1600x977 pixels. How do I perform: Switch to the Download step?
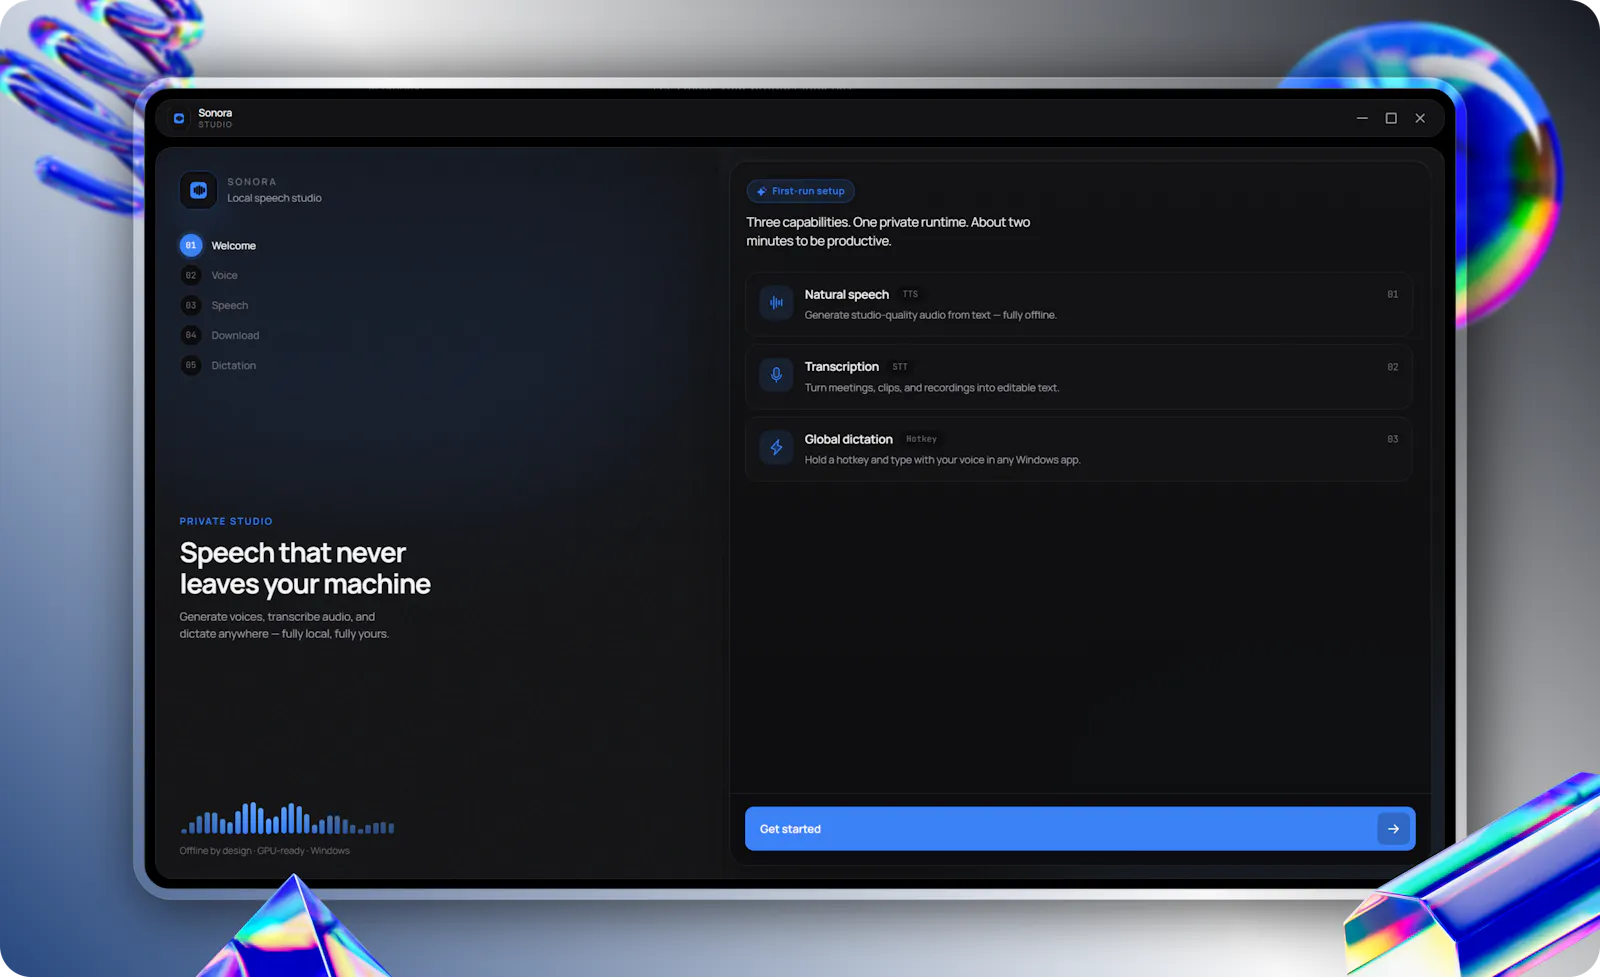(220, 335)
